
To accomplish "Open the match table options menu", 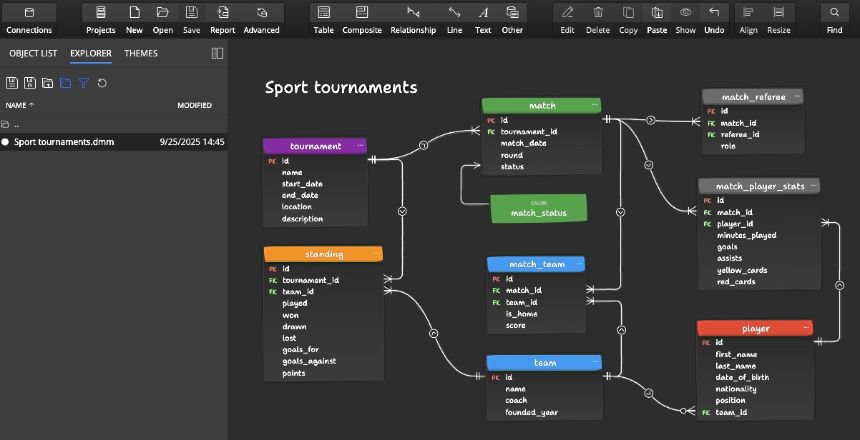I will click(x=595, y=105).
